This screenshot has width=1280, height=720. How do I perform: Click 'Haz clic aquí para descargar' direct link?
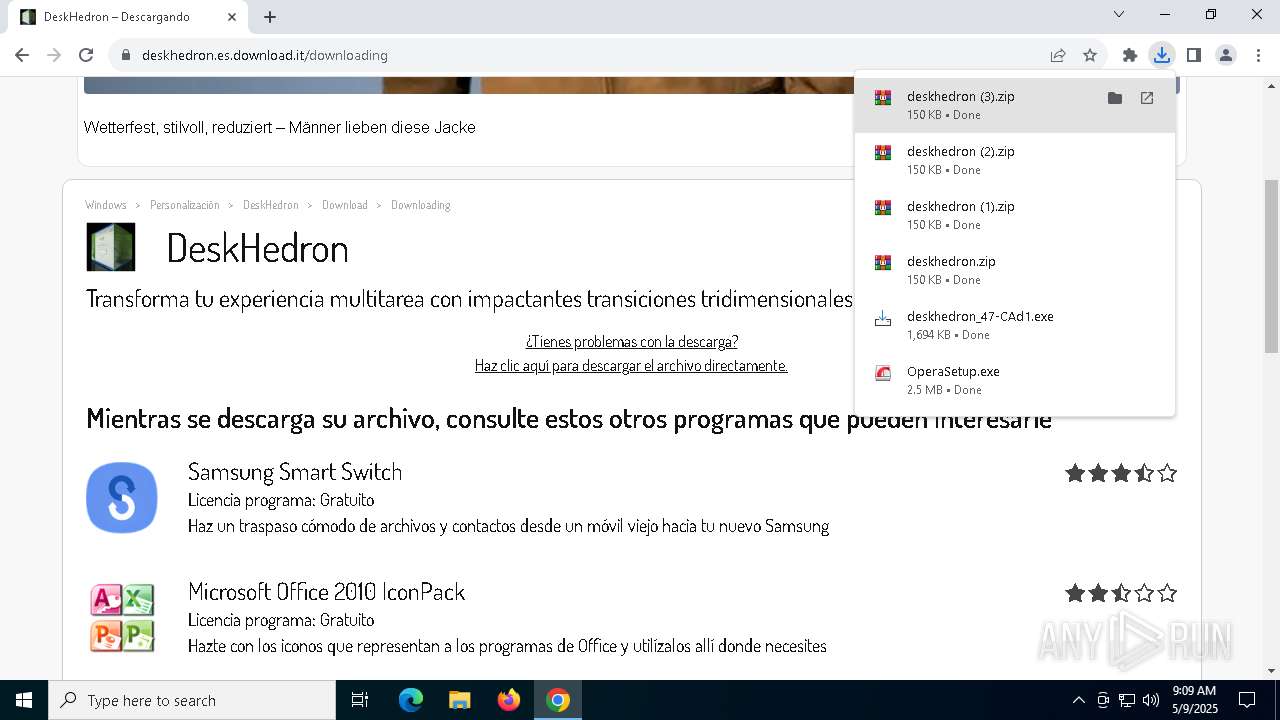[631, 366]
